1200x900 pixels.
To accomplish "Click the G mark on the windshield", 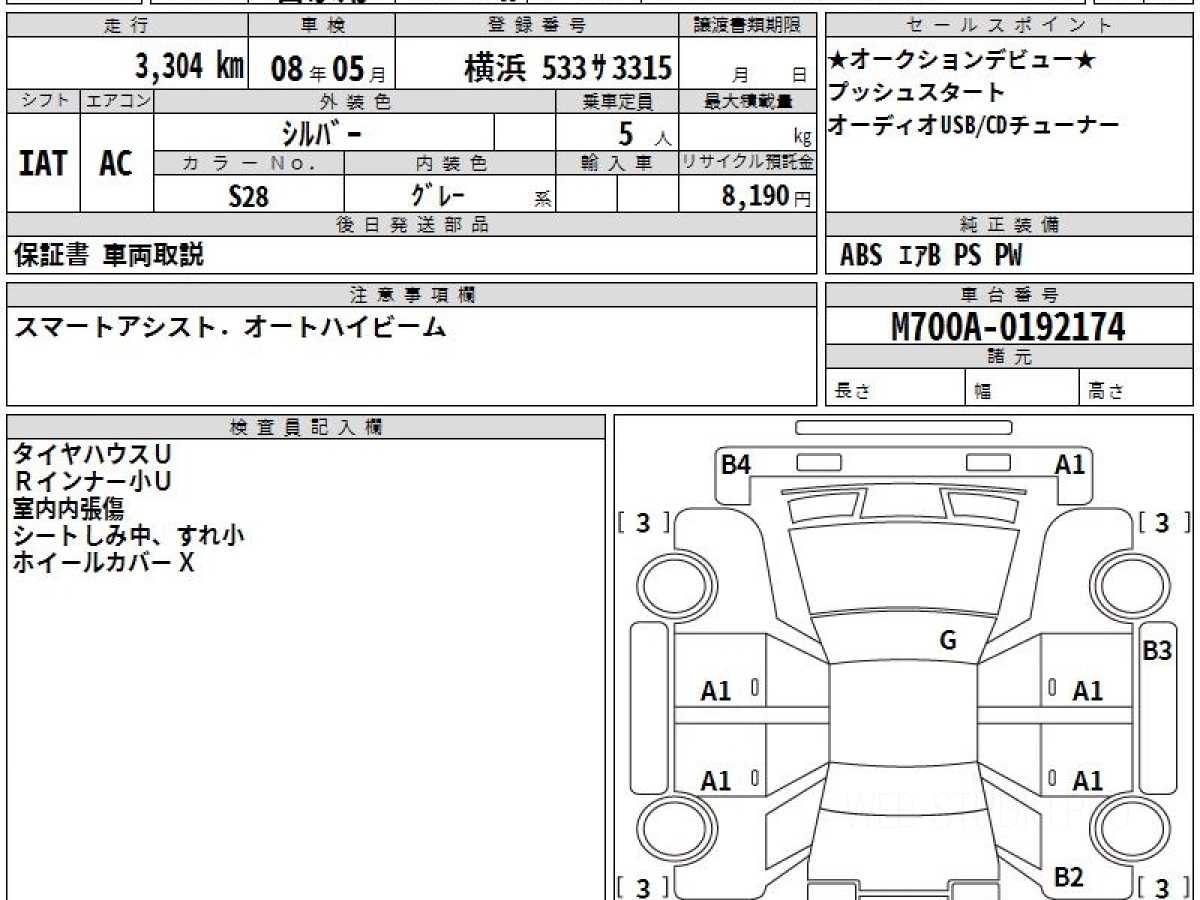I will coord(948,641).
